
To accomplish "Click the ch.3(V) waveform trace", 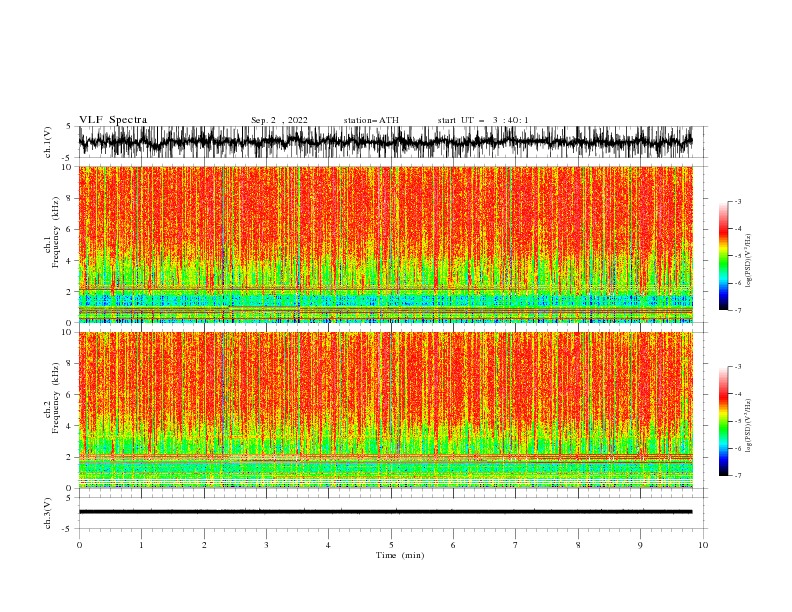I will pos(386,512).
